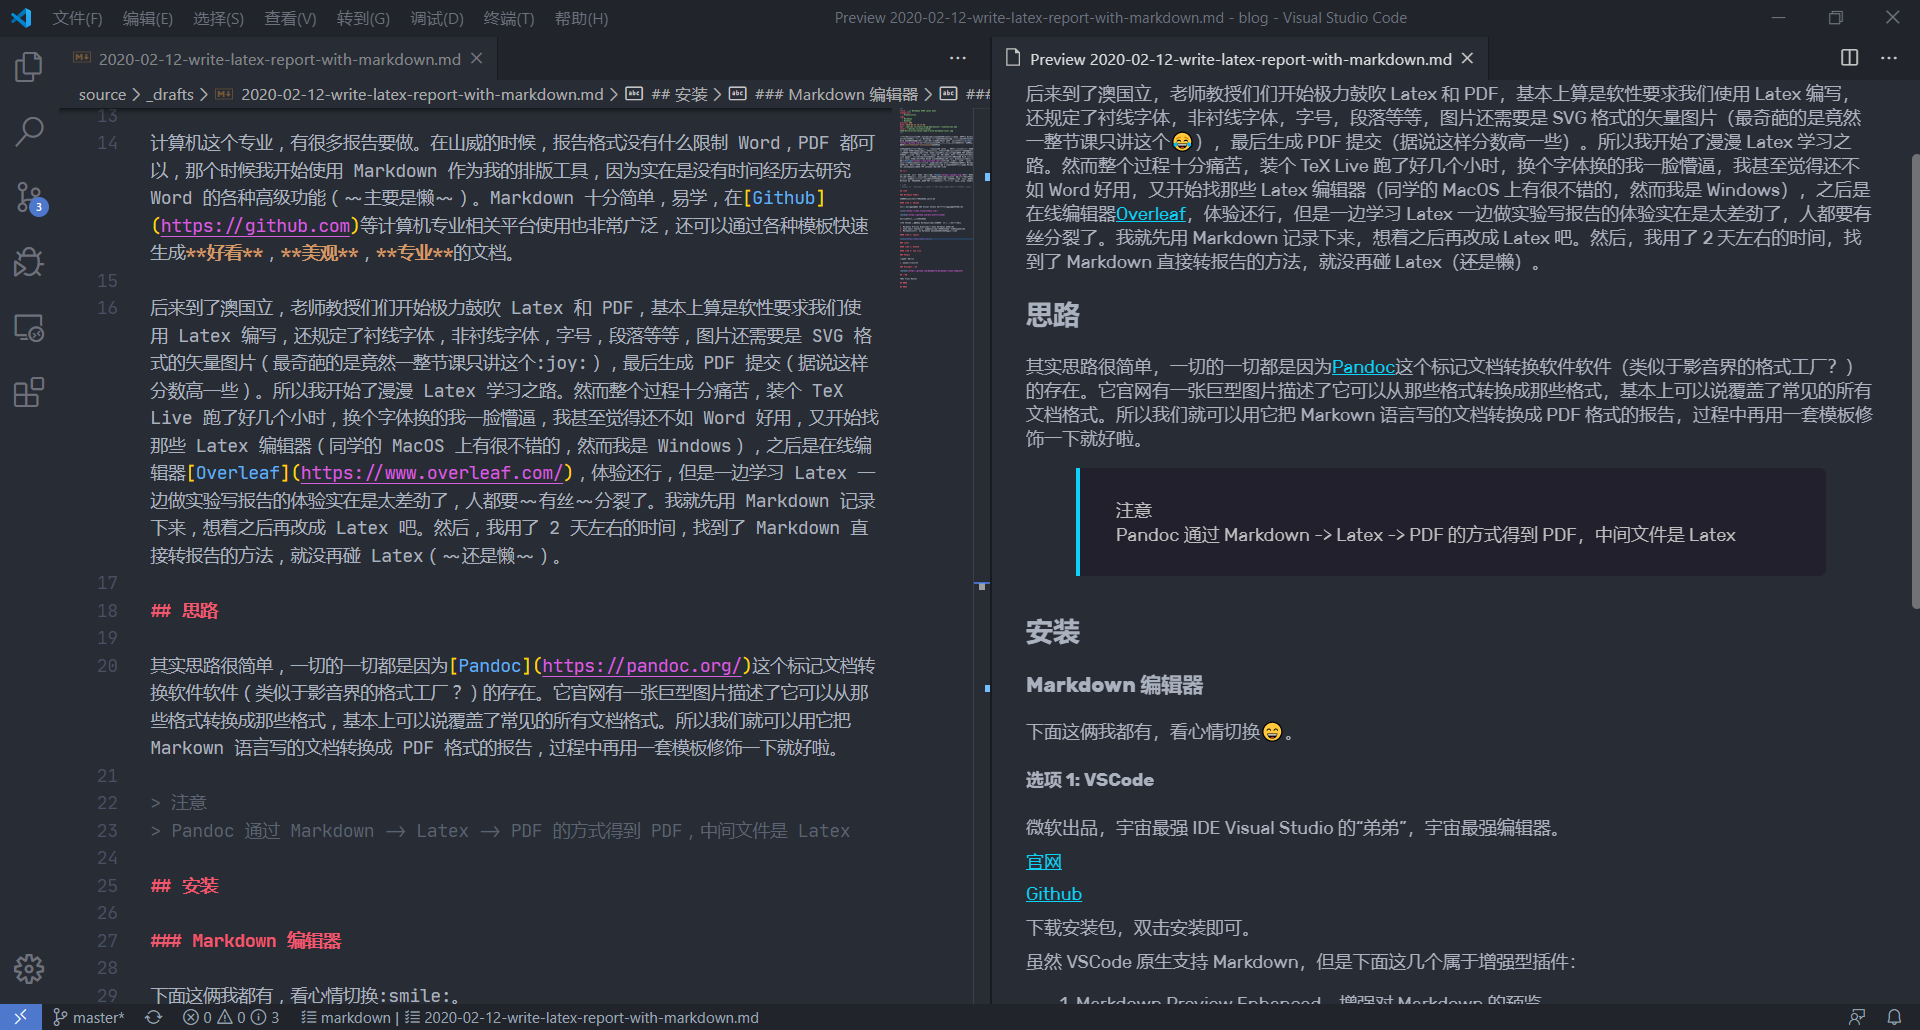Click the markdown language mode selector
The height and width of the screenshot is (1030, 1920).
coord(355,1017)
